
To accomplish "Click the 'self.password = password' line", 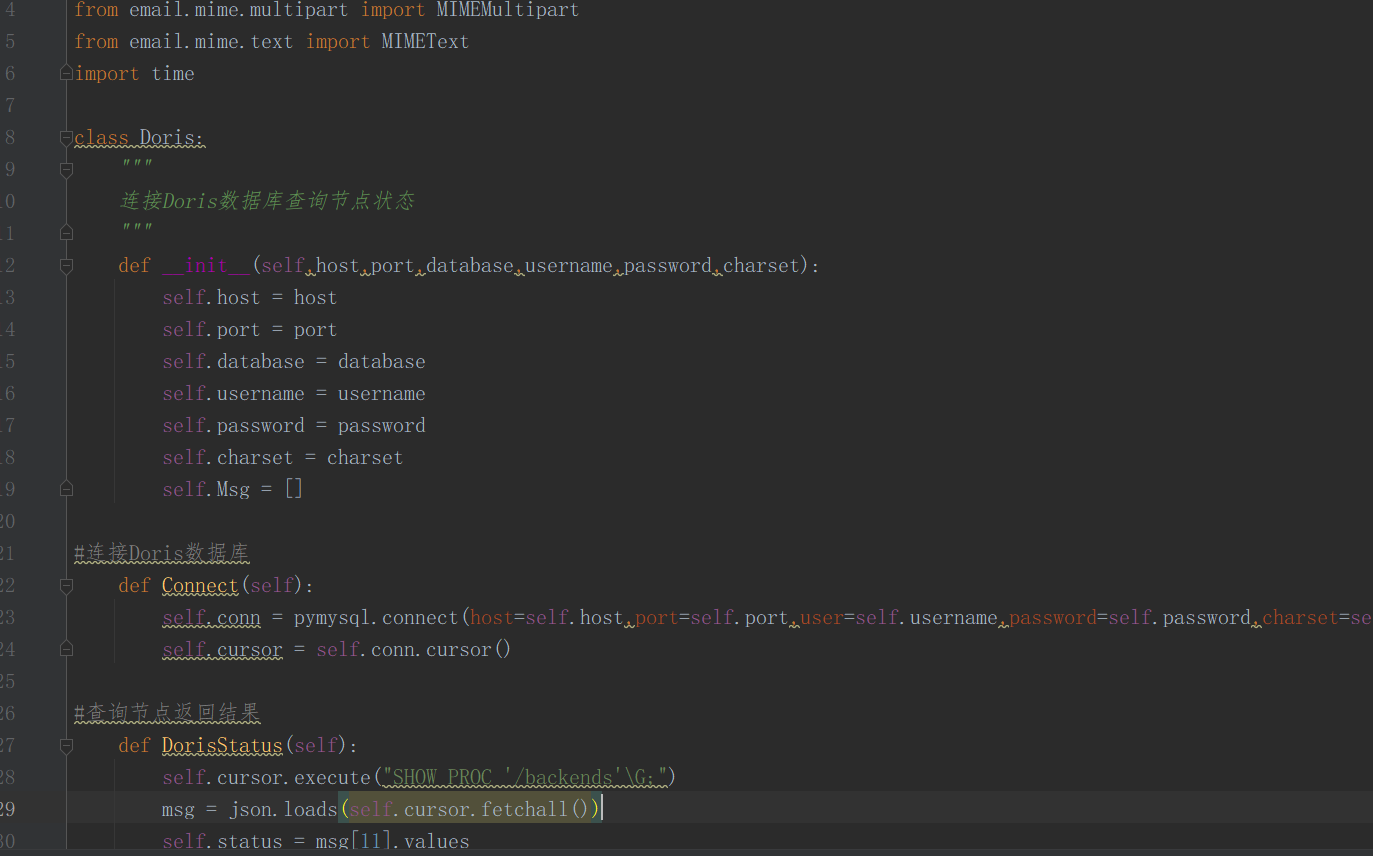I will (294, 425).
